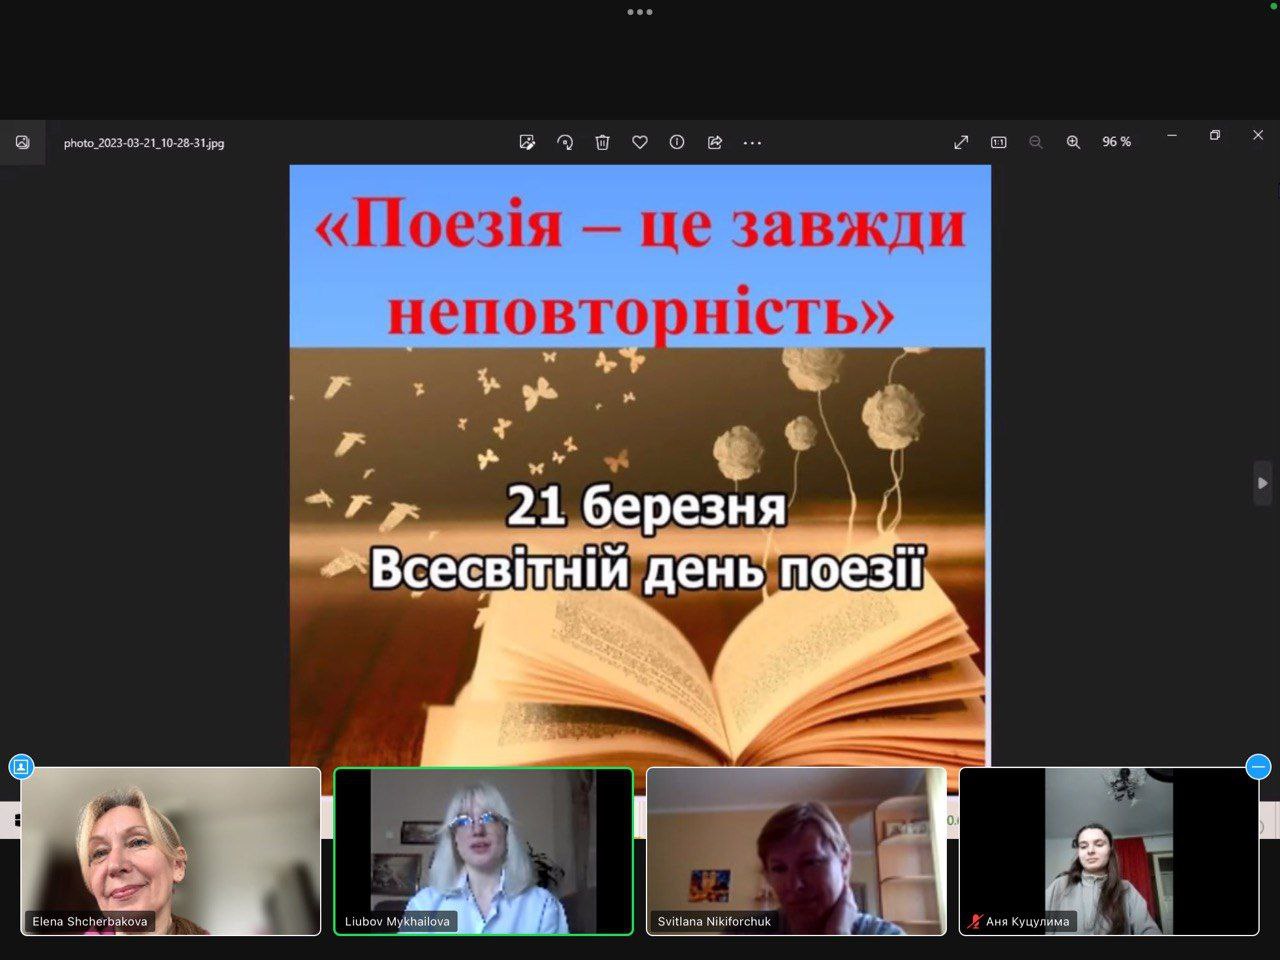Image resolution: width=1280 pixels, height=960 pixels.
Task: Select Liubov Mykhailova's video thumbnail
Action: click(483, 851)
